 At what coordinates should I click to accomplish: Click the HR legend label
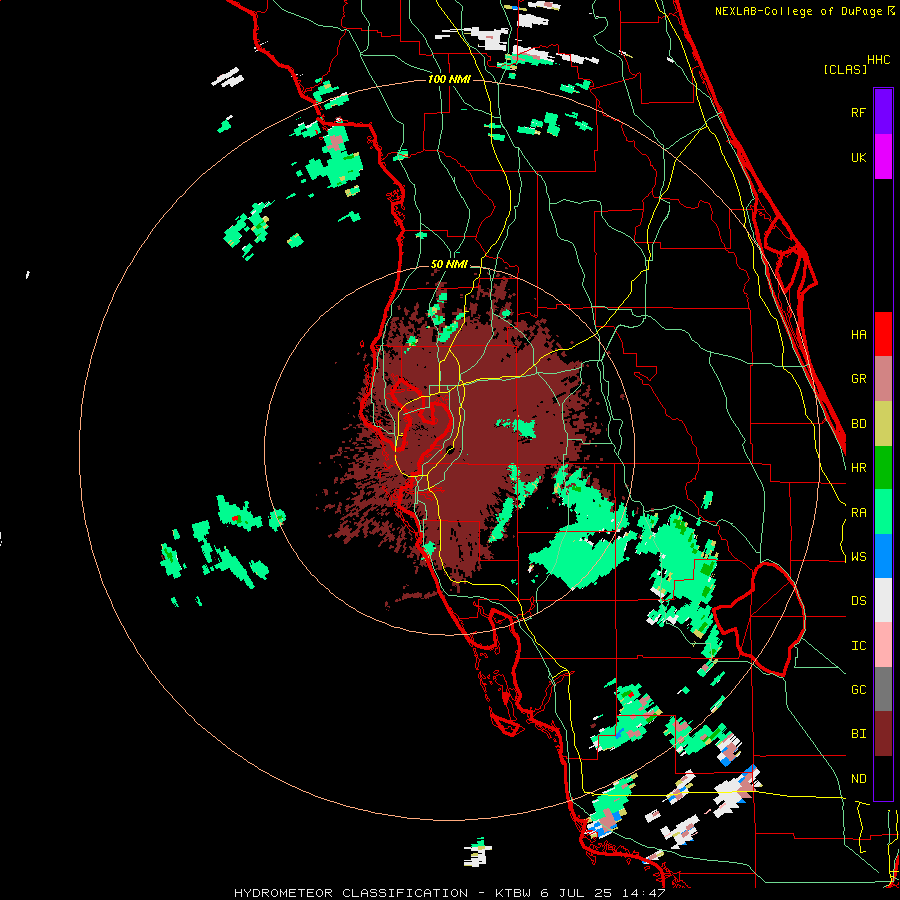click(858, 468)
